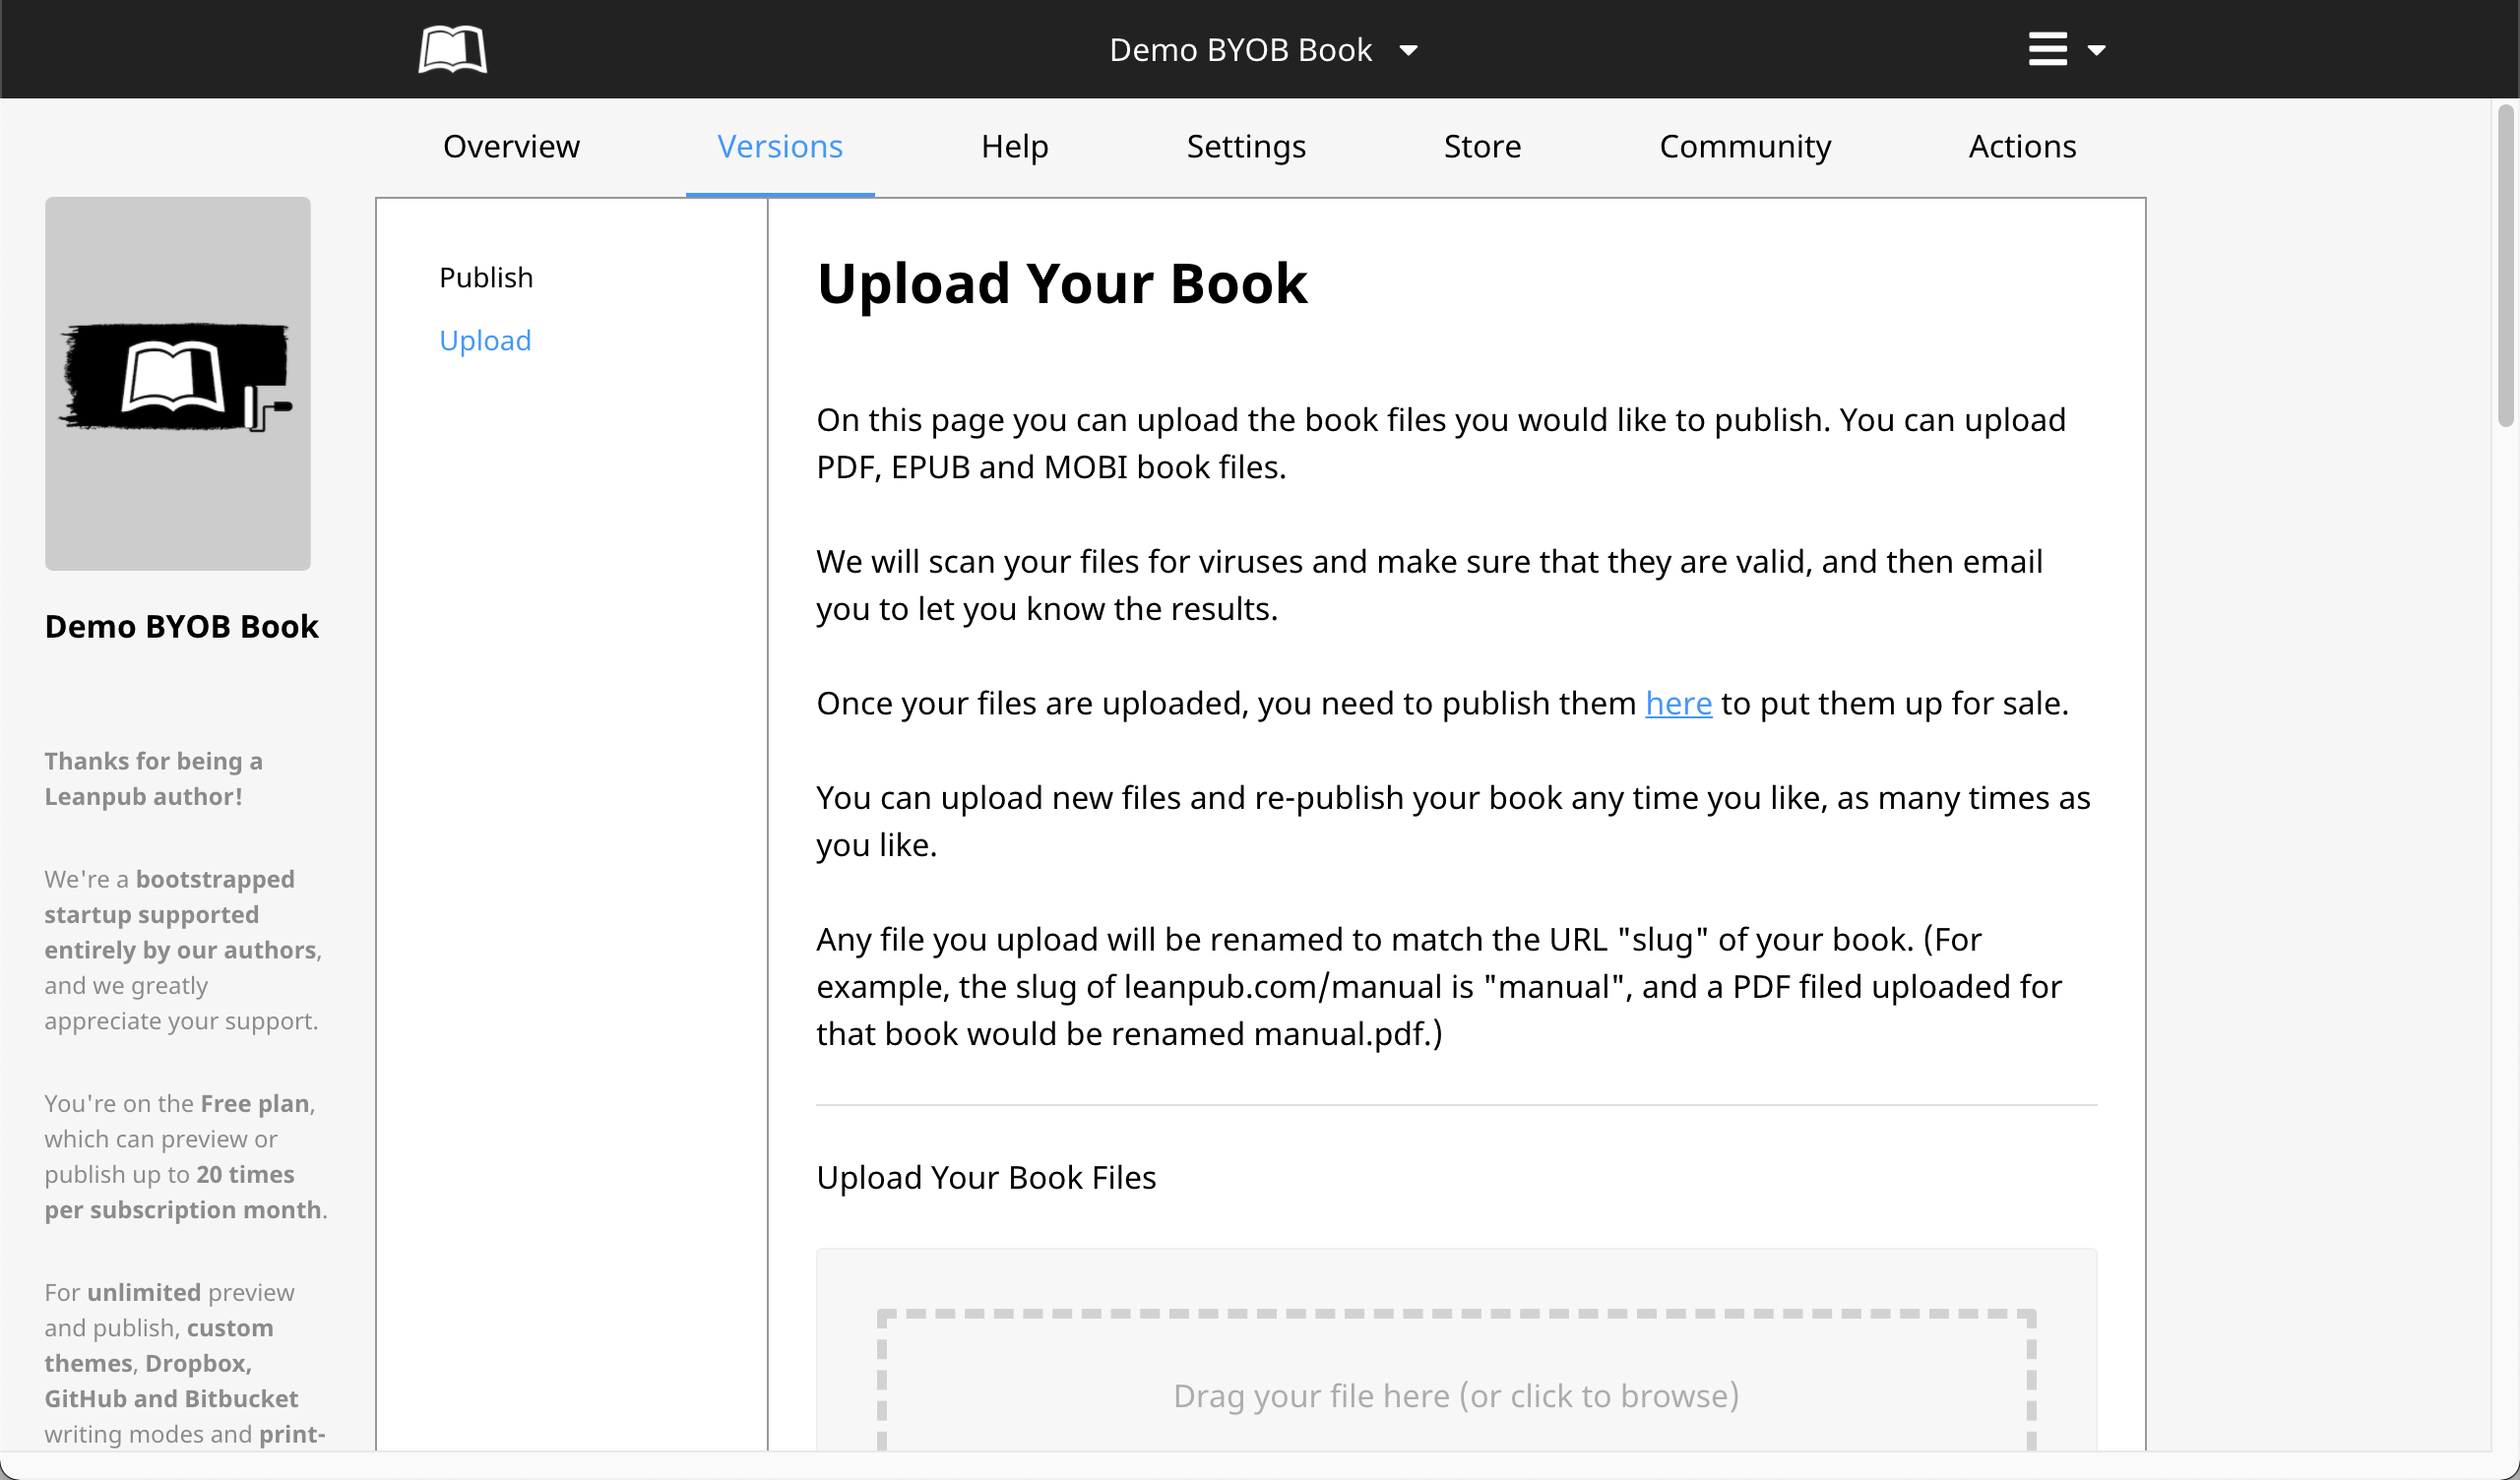
Task: Open the Demo BYOB Book title selector
Action: 1240,50
